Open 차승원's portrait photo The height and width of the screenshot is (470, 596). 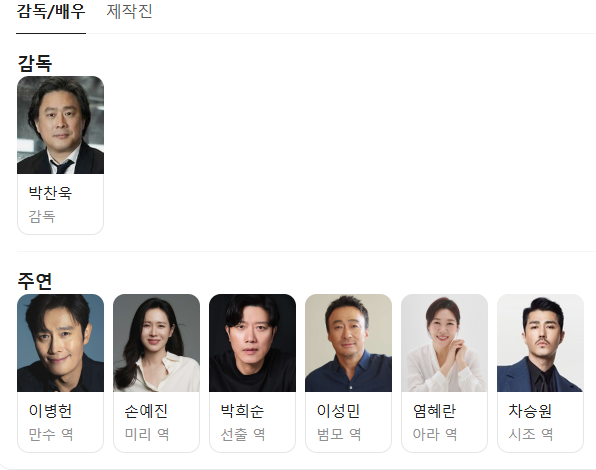pyautogui.click(x=541, y=343)
